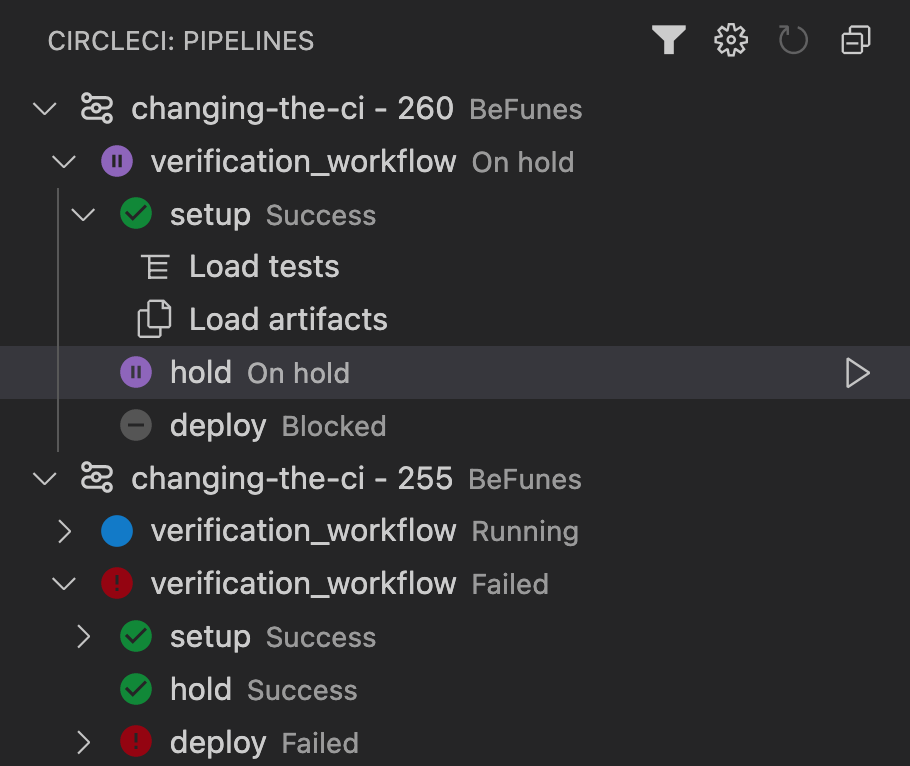The height and width of the screenshot is (766, 910).
Task: Click the pipelines filter icon
Action: [668, 40]
